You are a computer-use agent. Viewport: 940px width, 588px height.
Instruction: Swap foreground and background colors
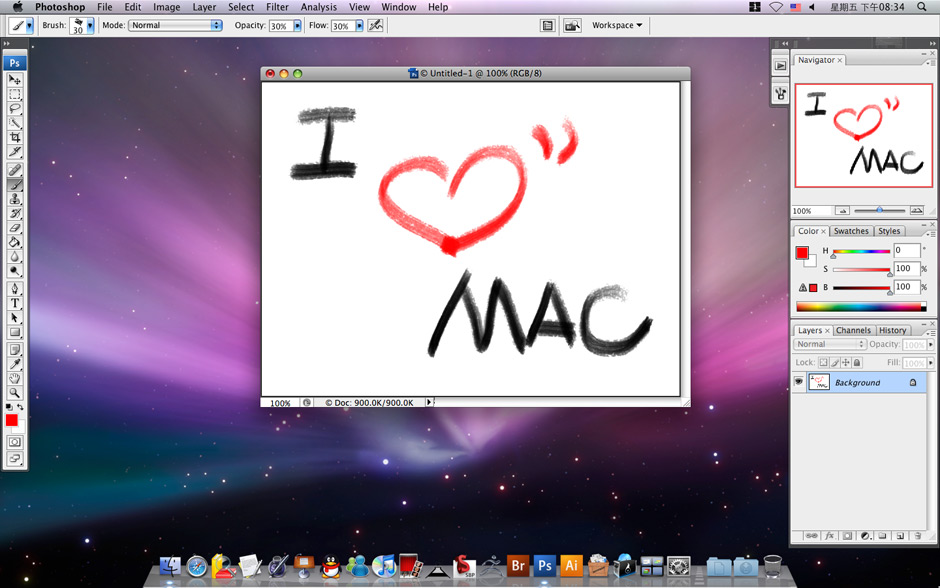tap(20, 407)
